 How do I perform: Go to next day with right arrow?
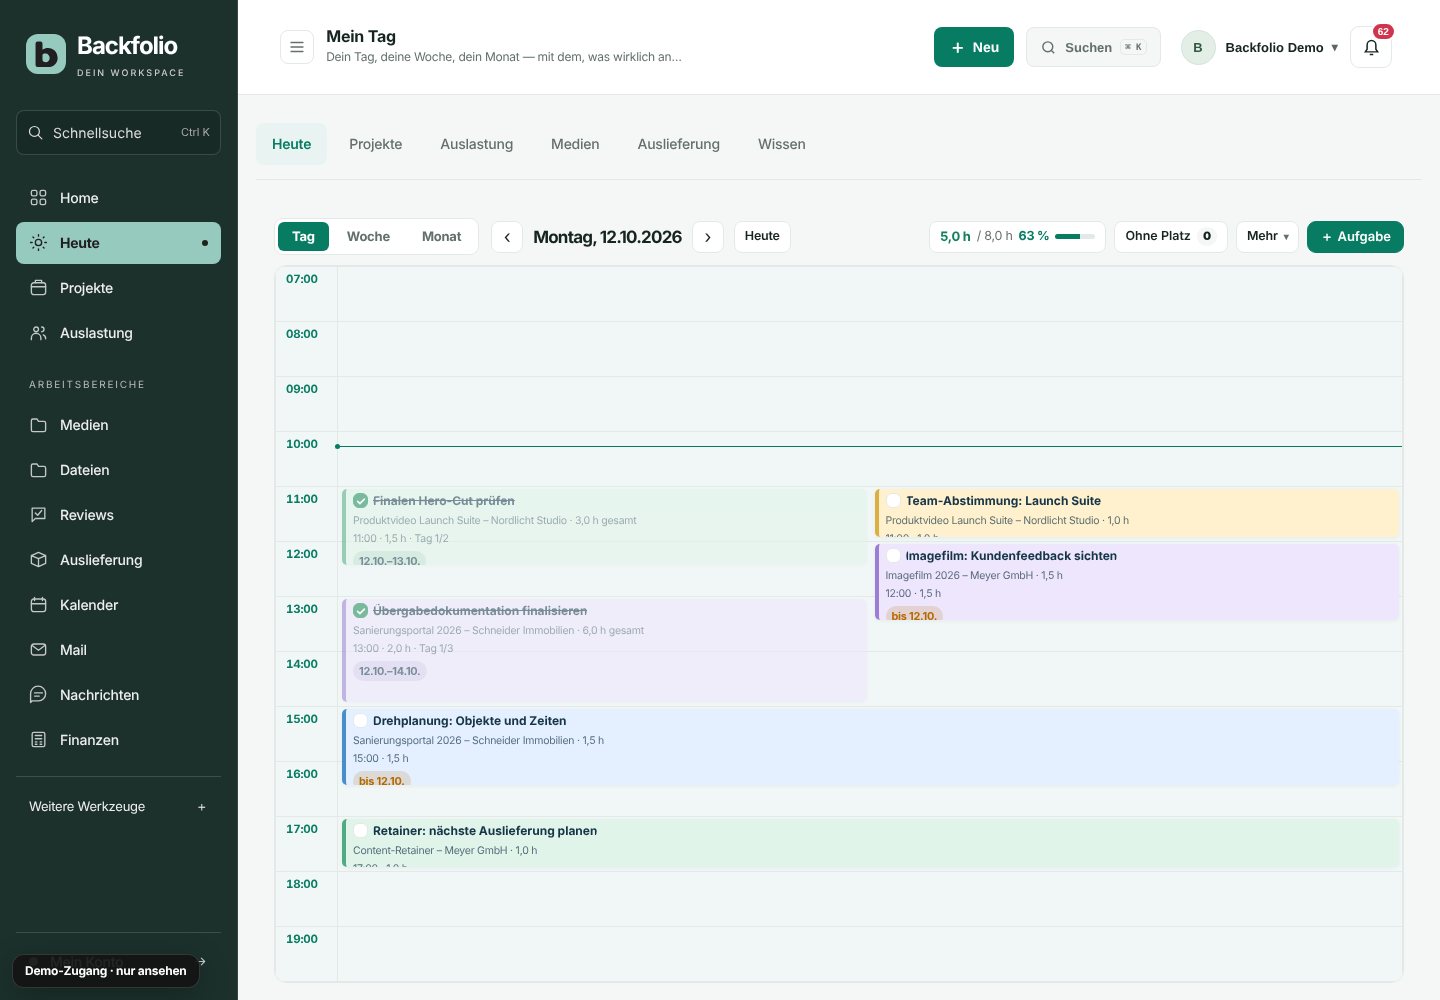[708, 237]
